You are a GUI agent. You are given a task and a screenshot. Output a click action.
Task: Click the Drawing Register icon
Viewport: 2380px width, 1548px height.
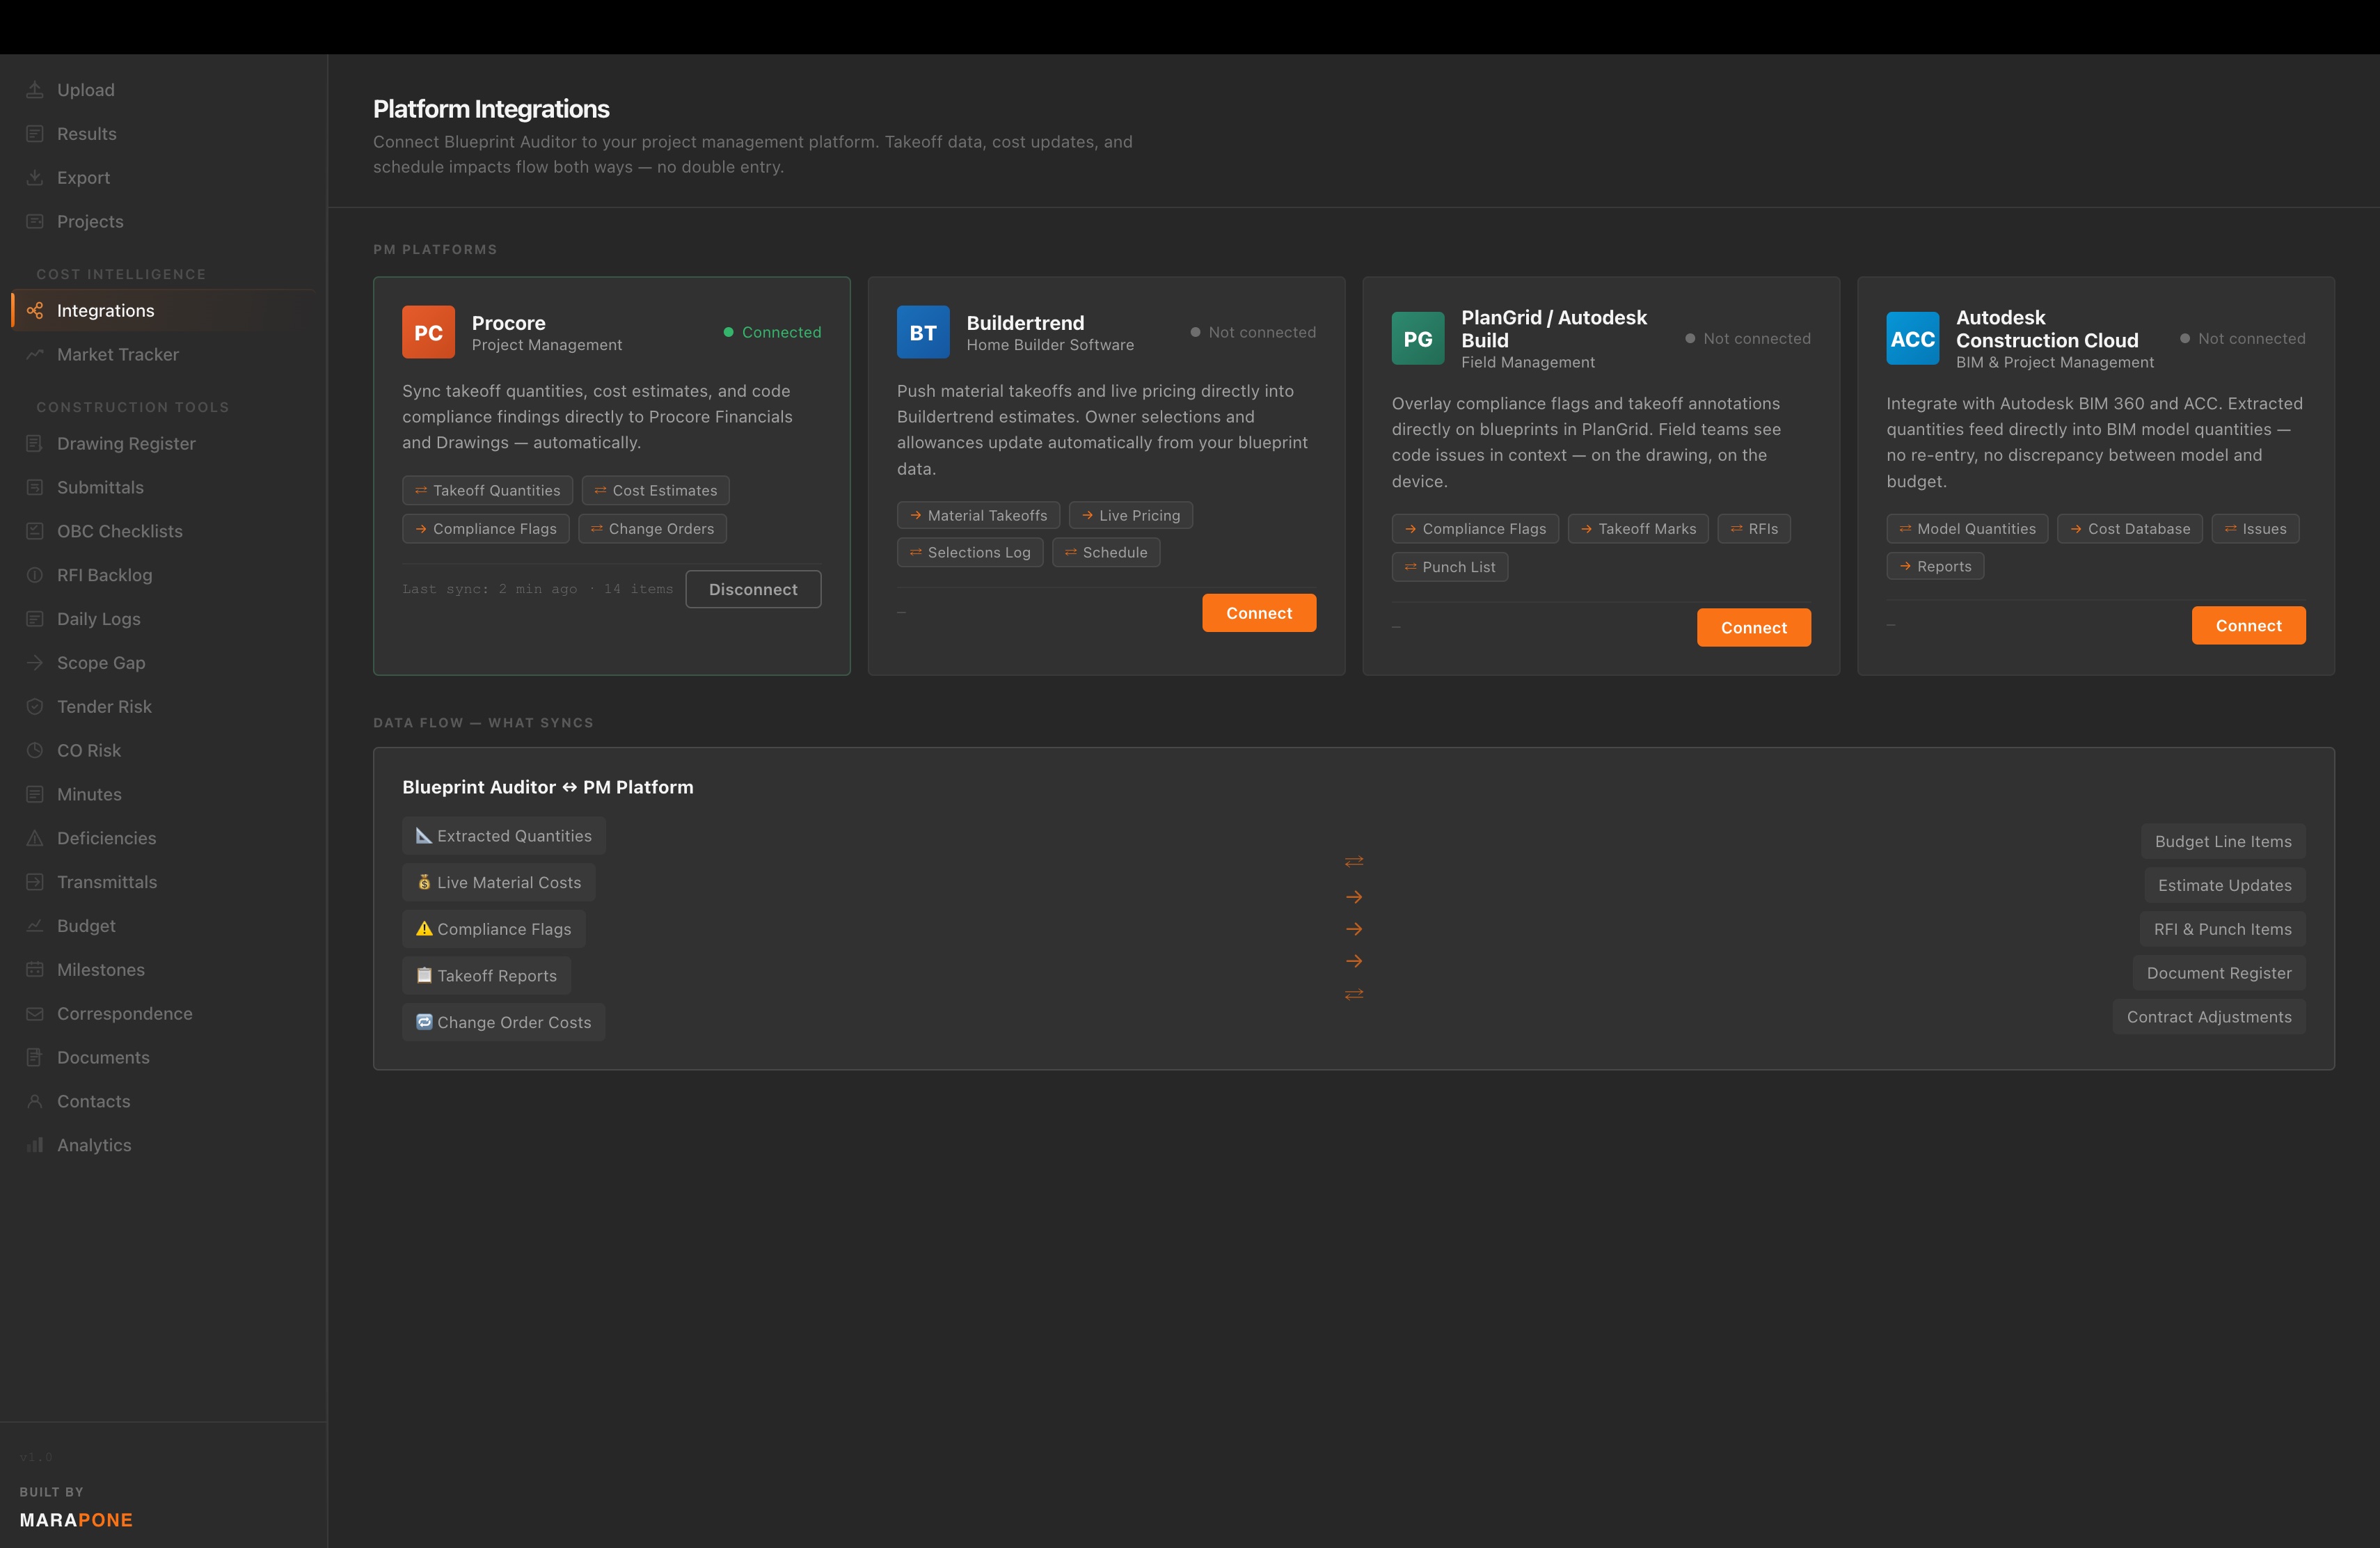[35, 444]
